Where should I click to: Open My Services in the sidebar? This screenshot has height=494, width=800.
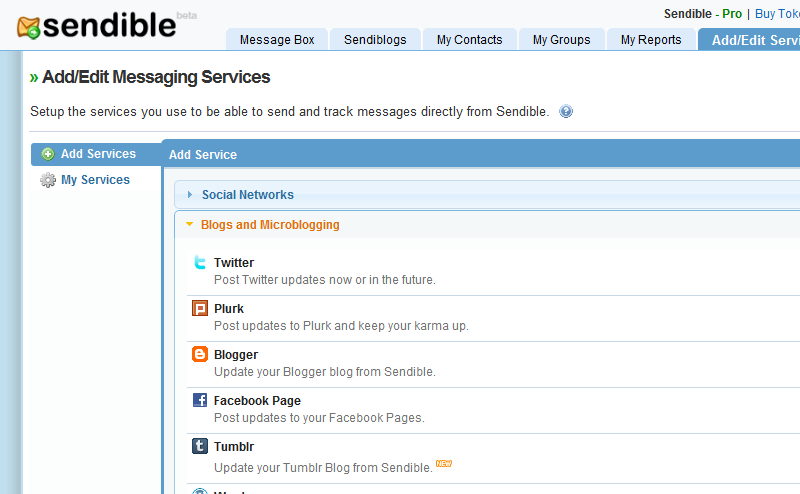point(95,180)
